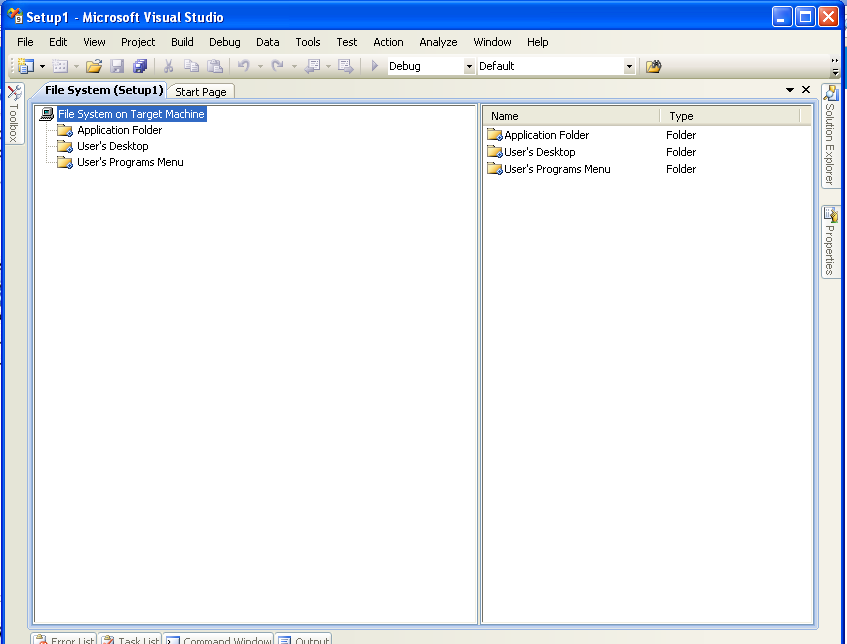Open the Properties sidebar tab
The width and height of the screenshot is (847, 644).
(x=831, y=235)
